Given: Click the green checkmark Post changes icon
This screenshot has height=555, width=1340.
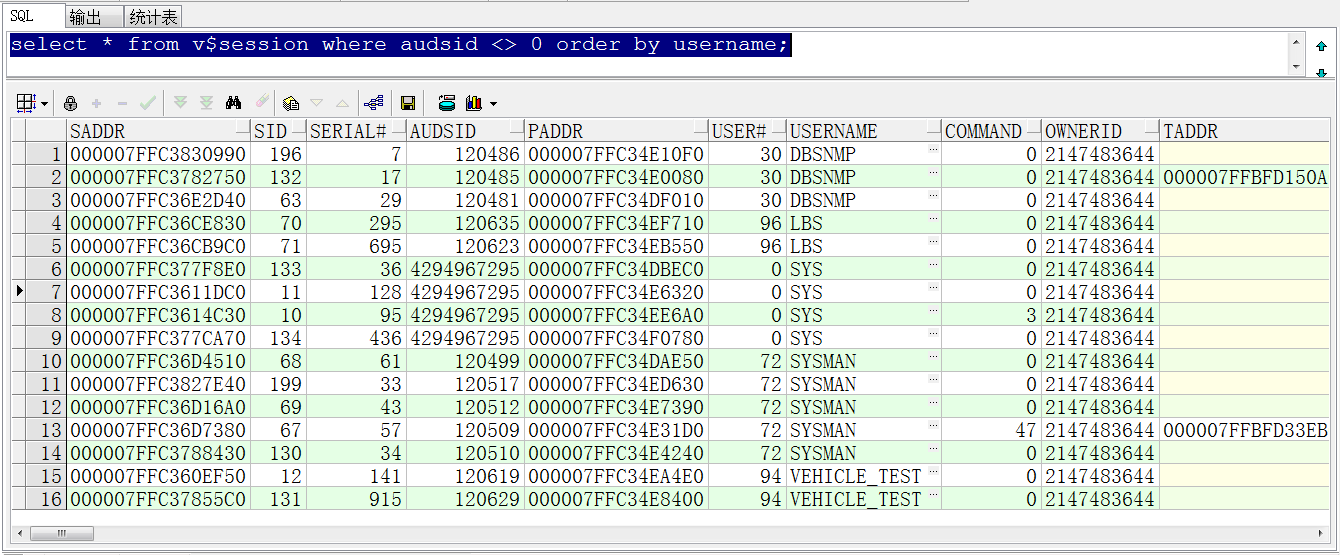Looking at the screenshot, I should pyautogui.click(x=148, y=103).
